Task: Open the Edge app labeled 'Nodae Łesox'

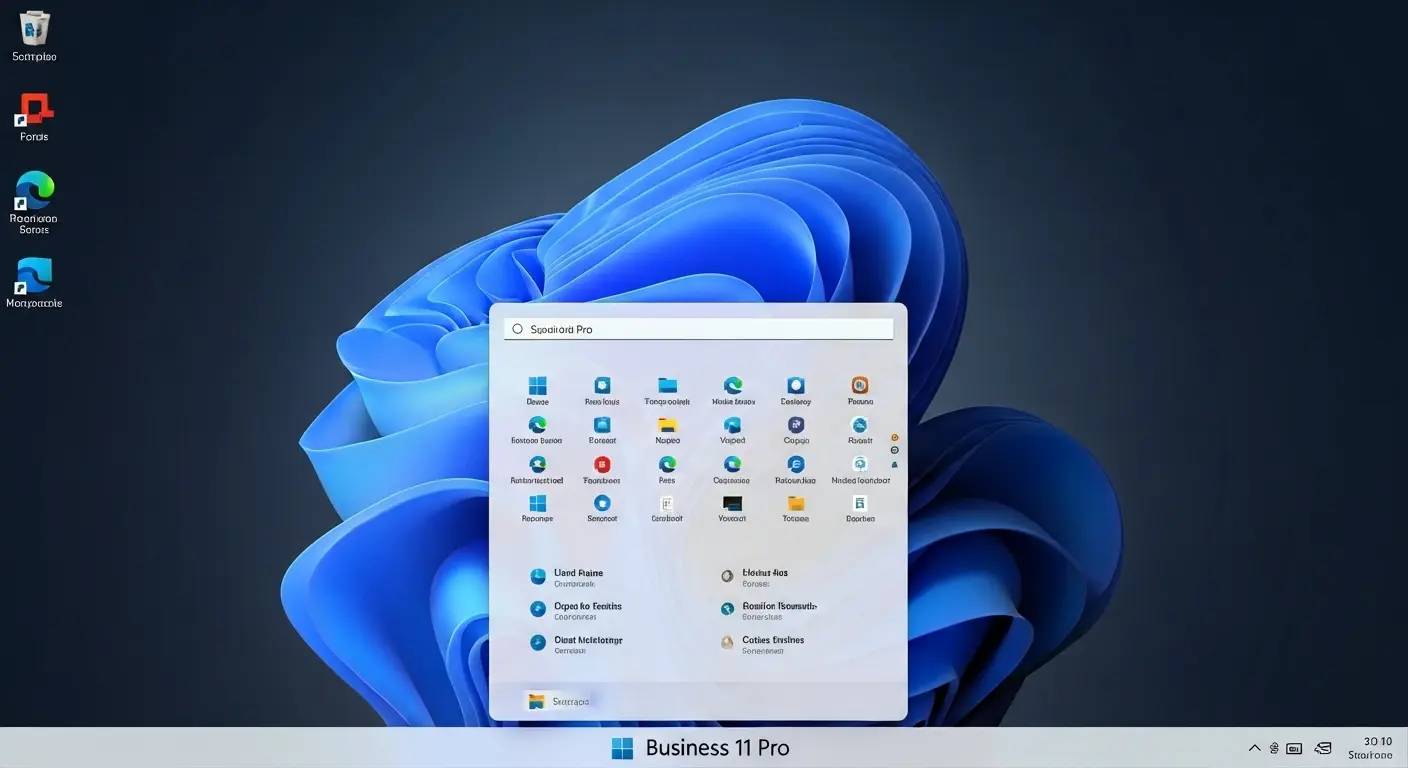Action: tap(733, 391)
